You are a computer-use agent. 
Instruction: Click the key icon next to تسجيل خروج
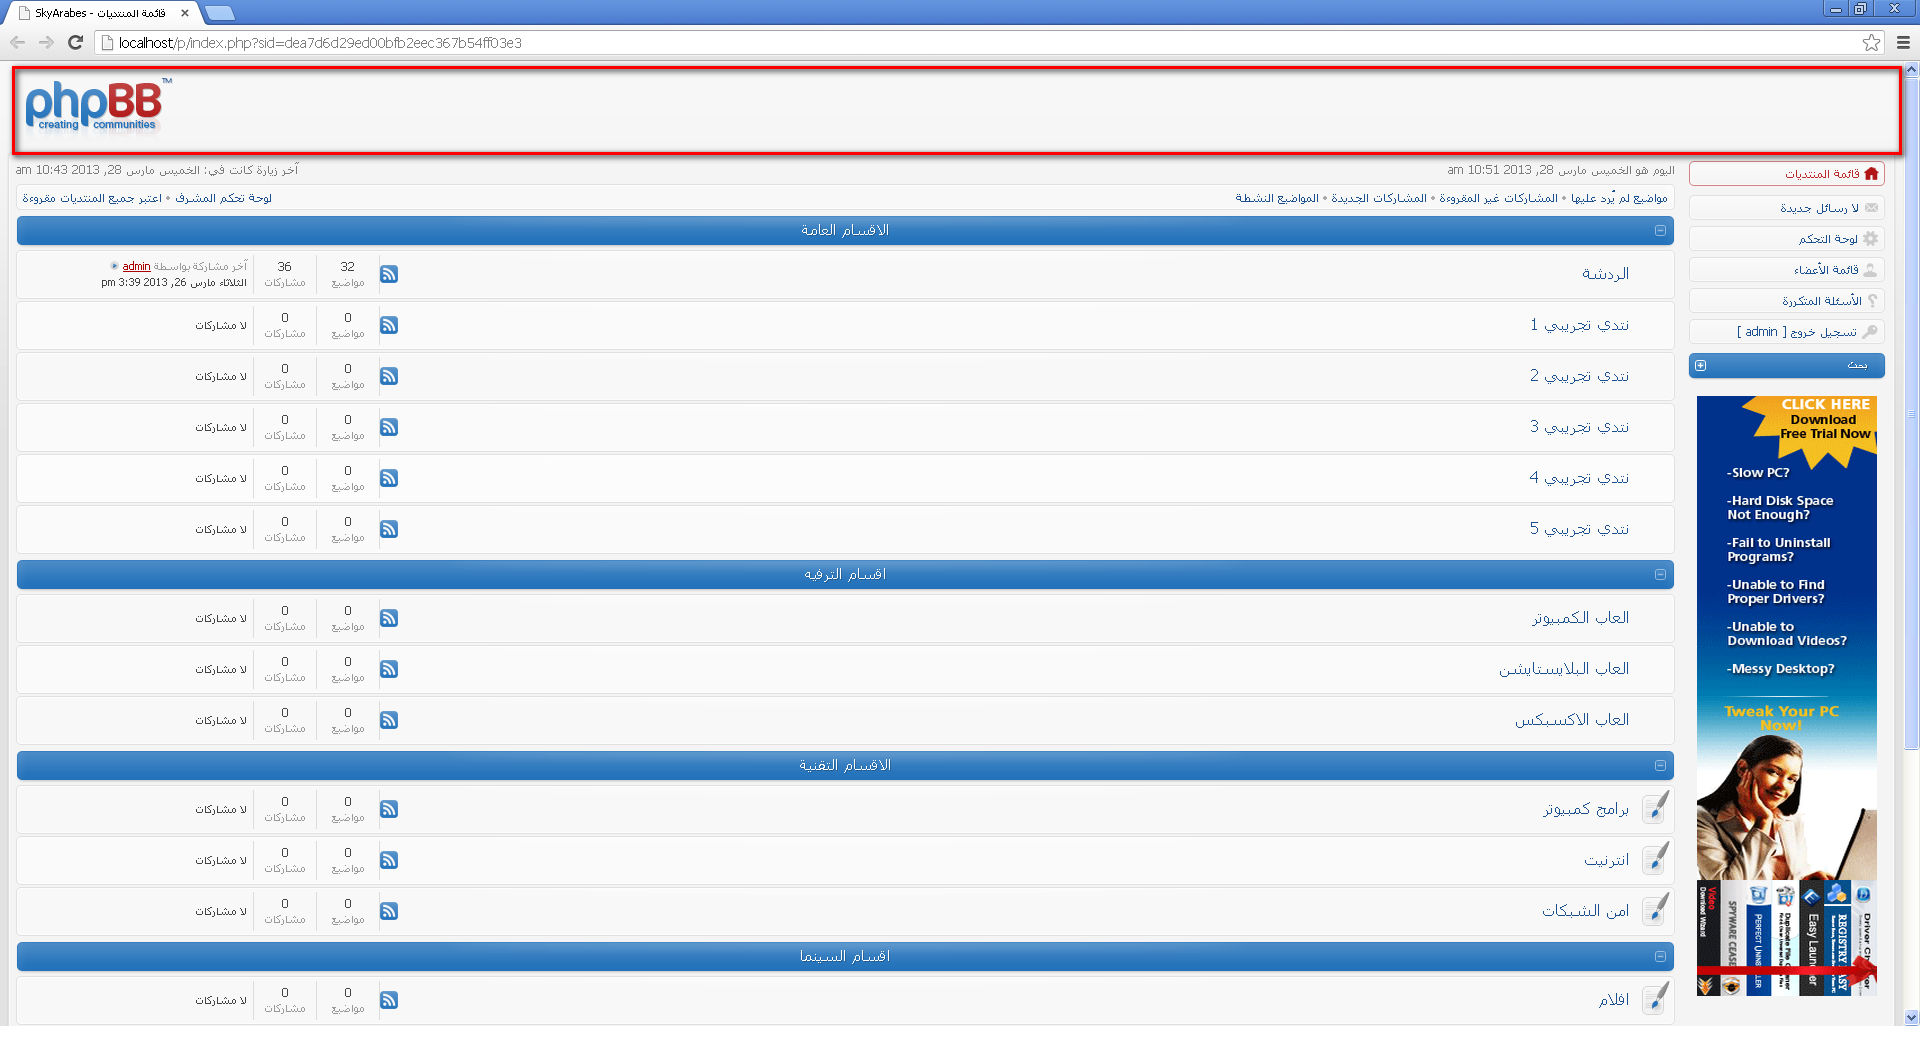point(1870,332)
